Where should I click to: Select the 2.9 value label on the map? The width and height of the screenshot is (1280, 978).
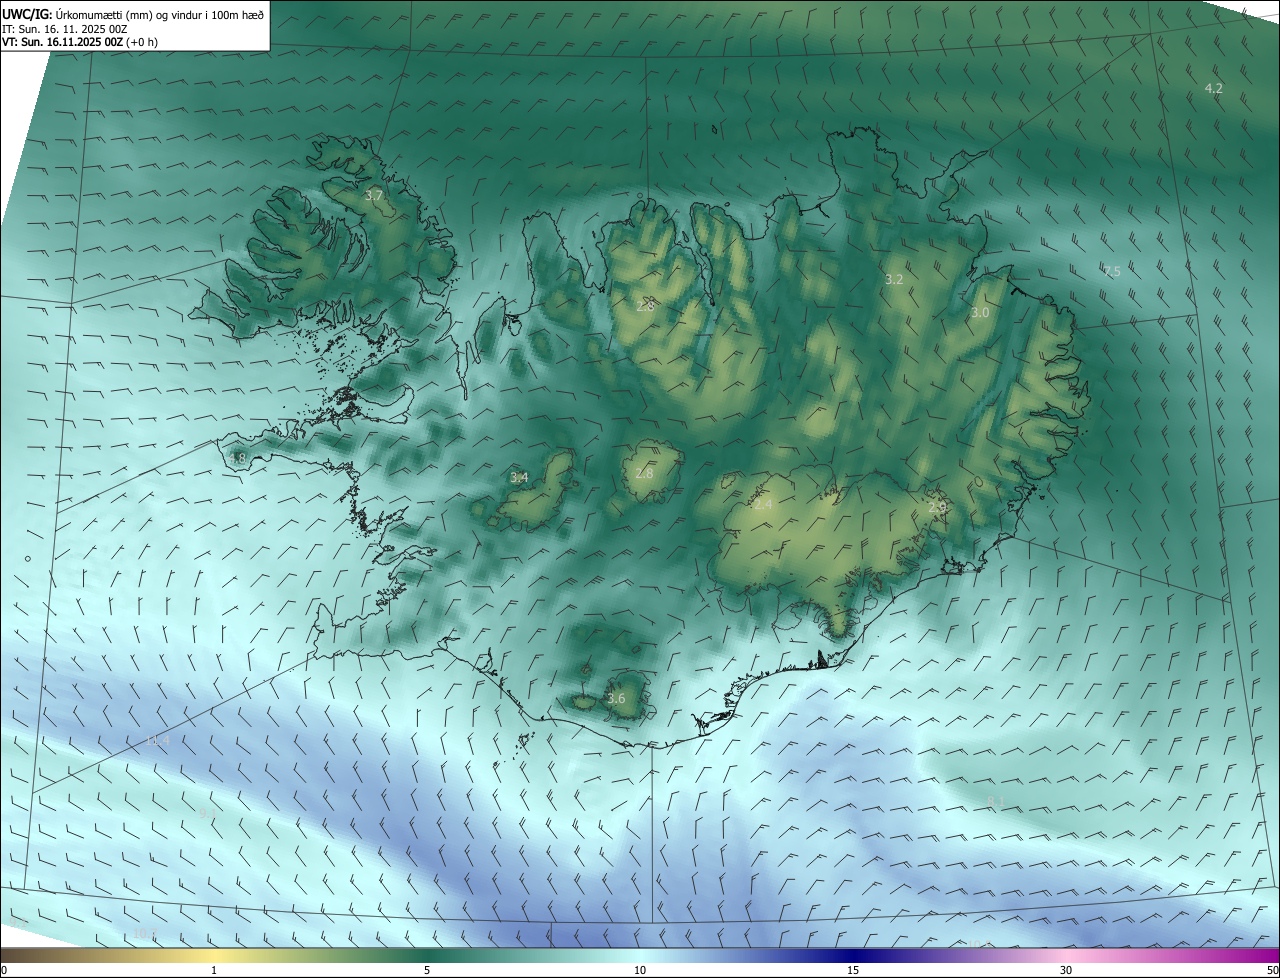[937, 508]
